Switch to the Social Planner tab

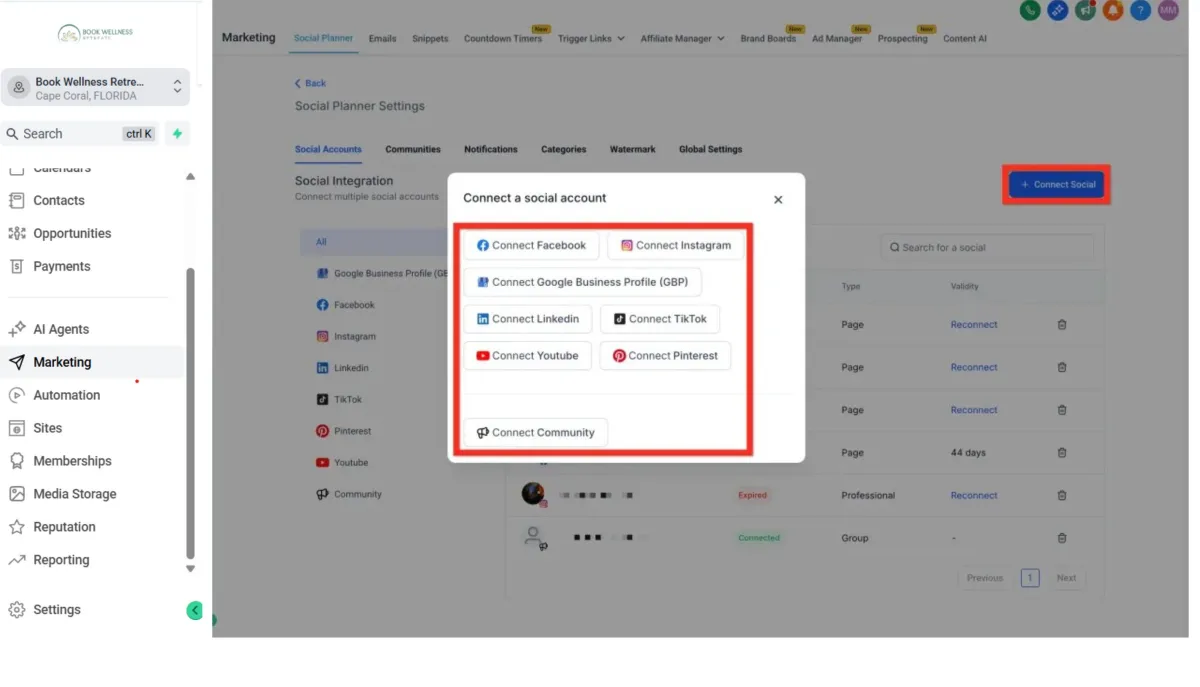click(323, 38)
